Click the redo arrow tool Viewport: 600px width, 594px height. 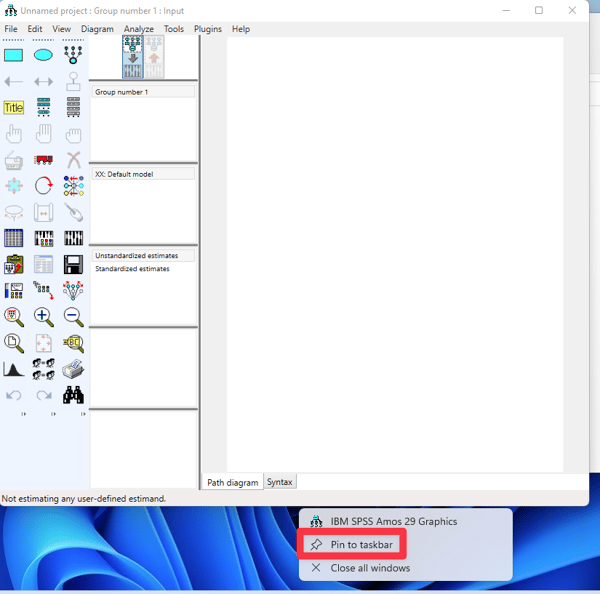click(x=44, y=395)
